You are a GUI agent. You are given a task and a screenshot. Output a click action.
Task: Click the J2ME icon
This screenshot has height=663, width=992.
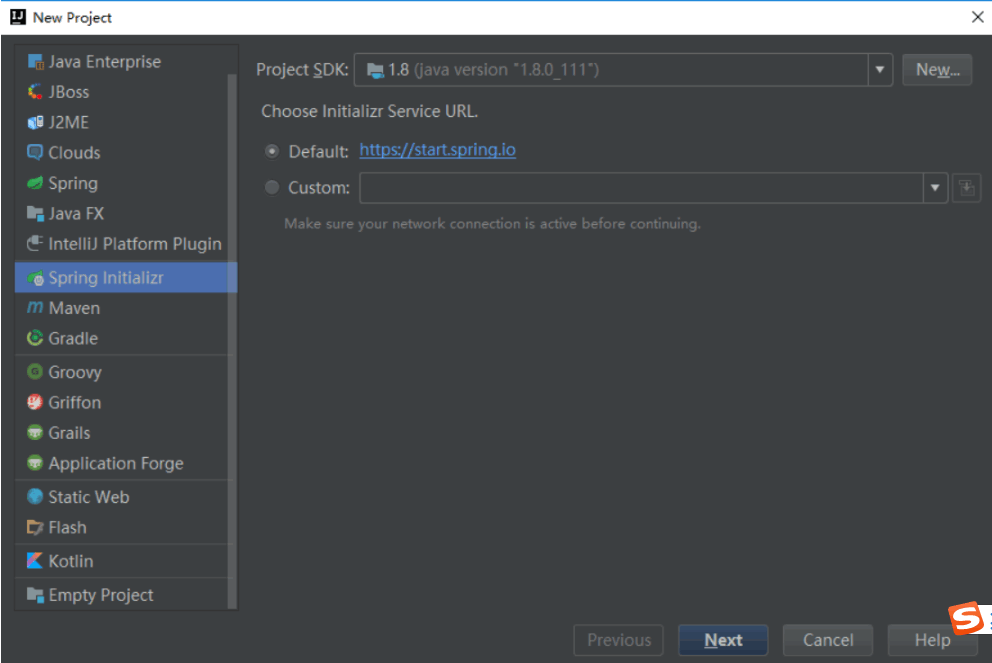click(35, 123)
